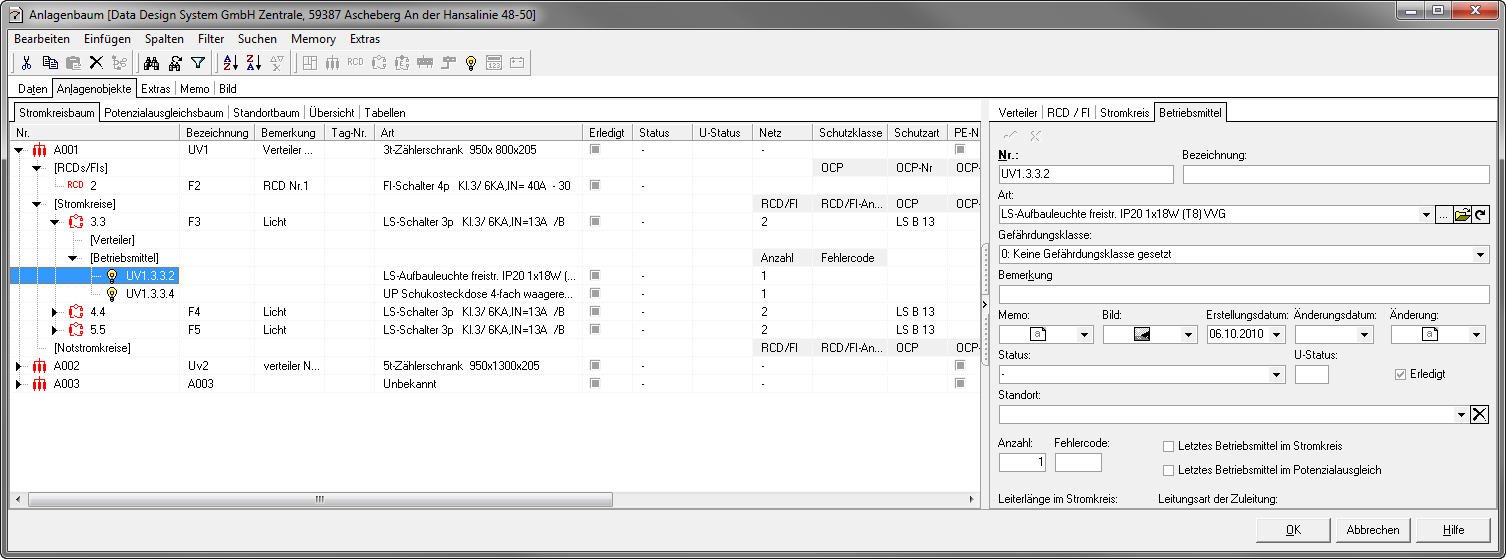Click the Delete X toolbar icon

(96, 63)
